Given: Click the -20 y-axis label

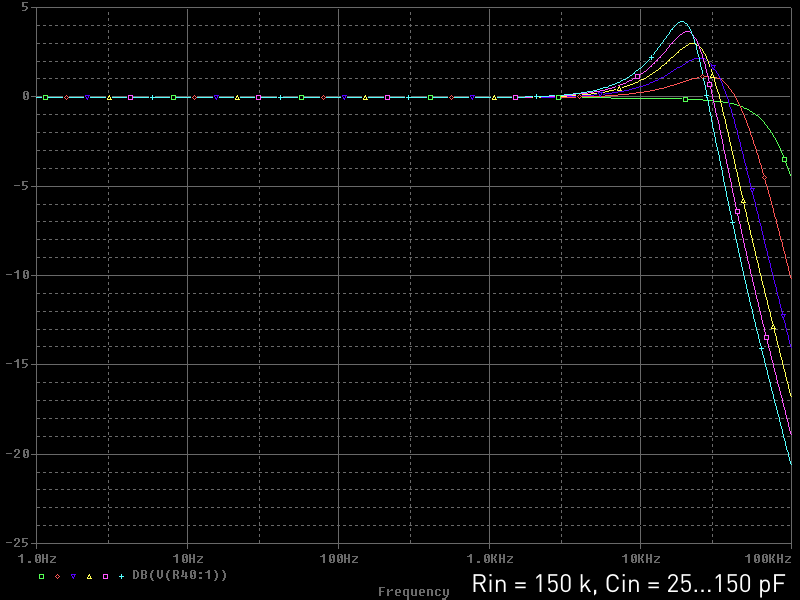Looking at the screenshot, I should coord(17,454).
